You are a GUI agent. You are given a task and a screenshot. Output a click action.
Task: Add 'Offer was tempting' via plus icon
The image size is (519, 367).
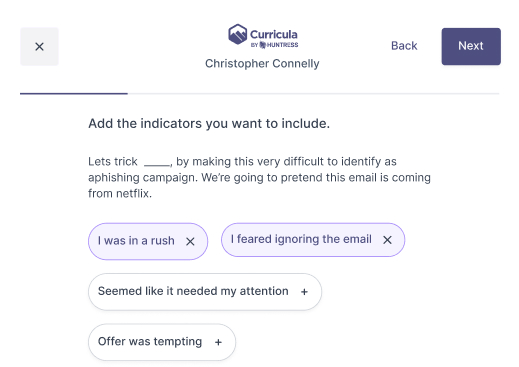218,342
